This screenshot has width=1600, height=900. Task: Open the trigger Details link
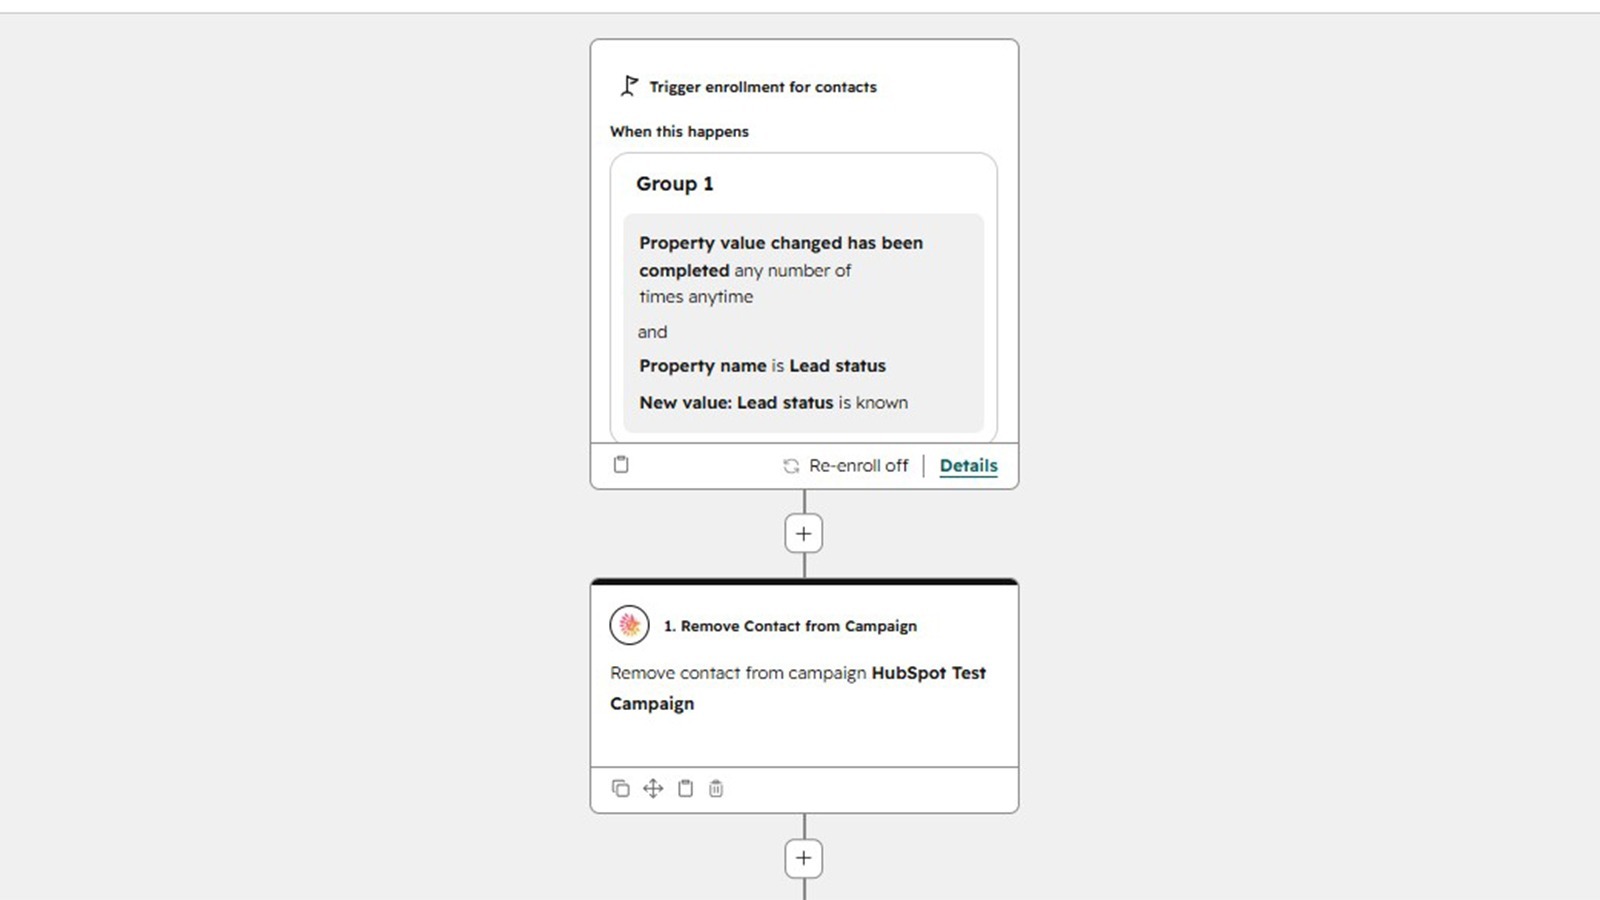tap(968, 466)
